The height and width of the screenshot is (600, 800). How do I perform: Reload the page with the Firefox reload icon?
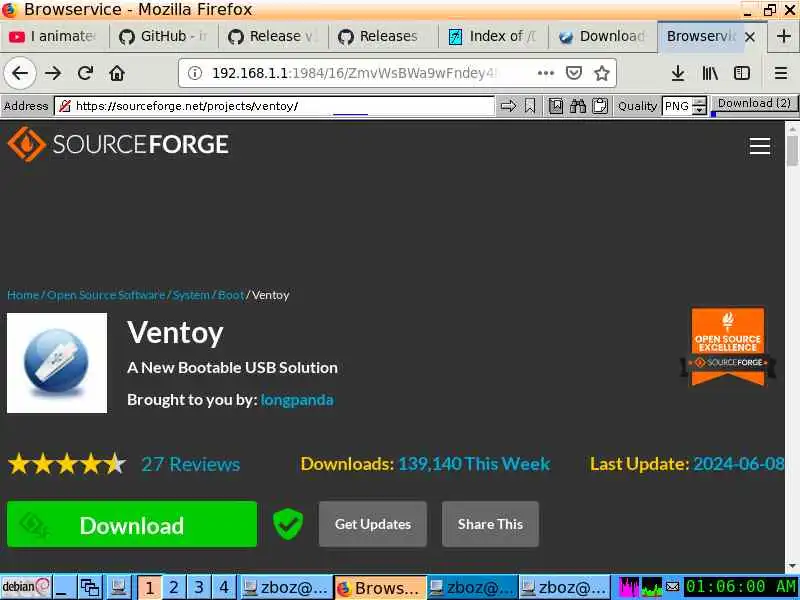pos(85,73)
